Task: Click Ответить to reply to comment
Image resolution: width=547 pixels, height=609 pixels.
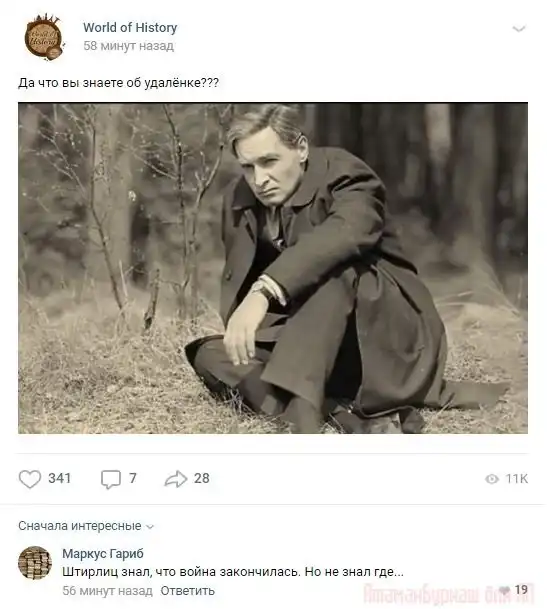Action: [x=187, y=591]
